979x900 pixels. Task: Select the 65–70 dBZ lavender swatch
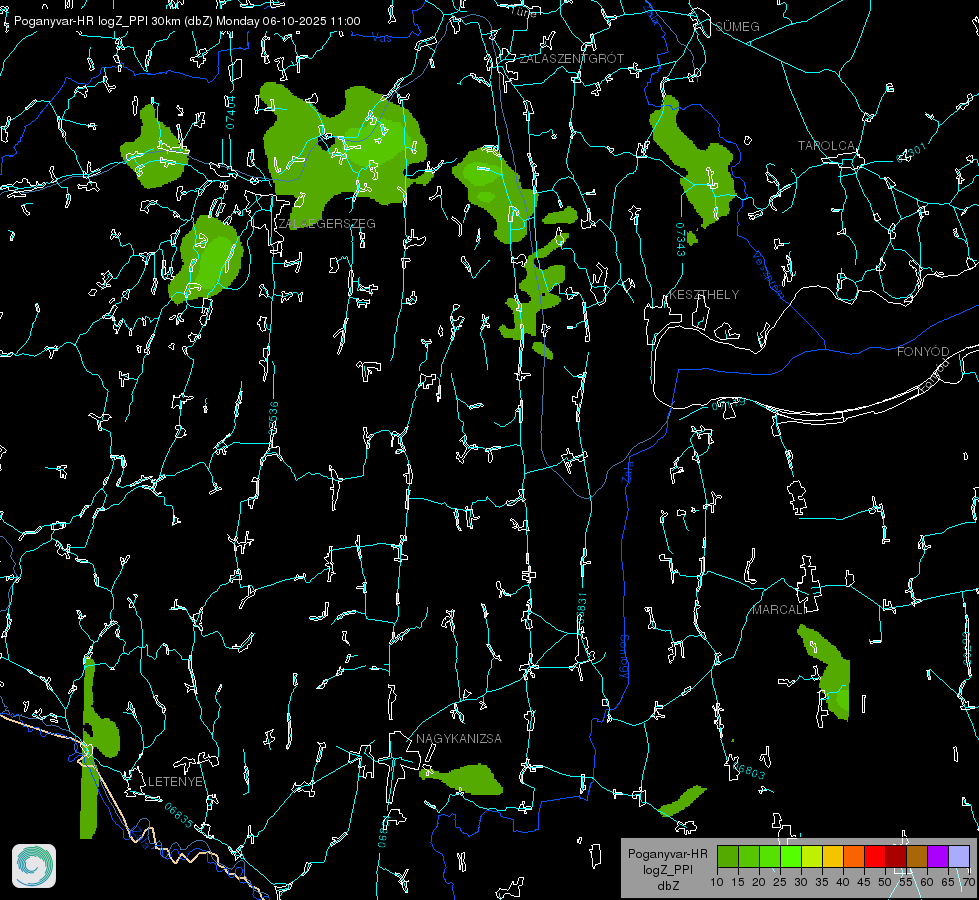pyautogui.click(x=958, y=856)
